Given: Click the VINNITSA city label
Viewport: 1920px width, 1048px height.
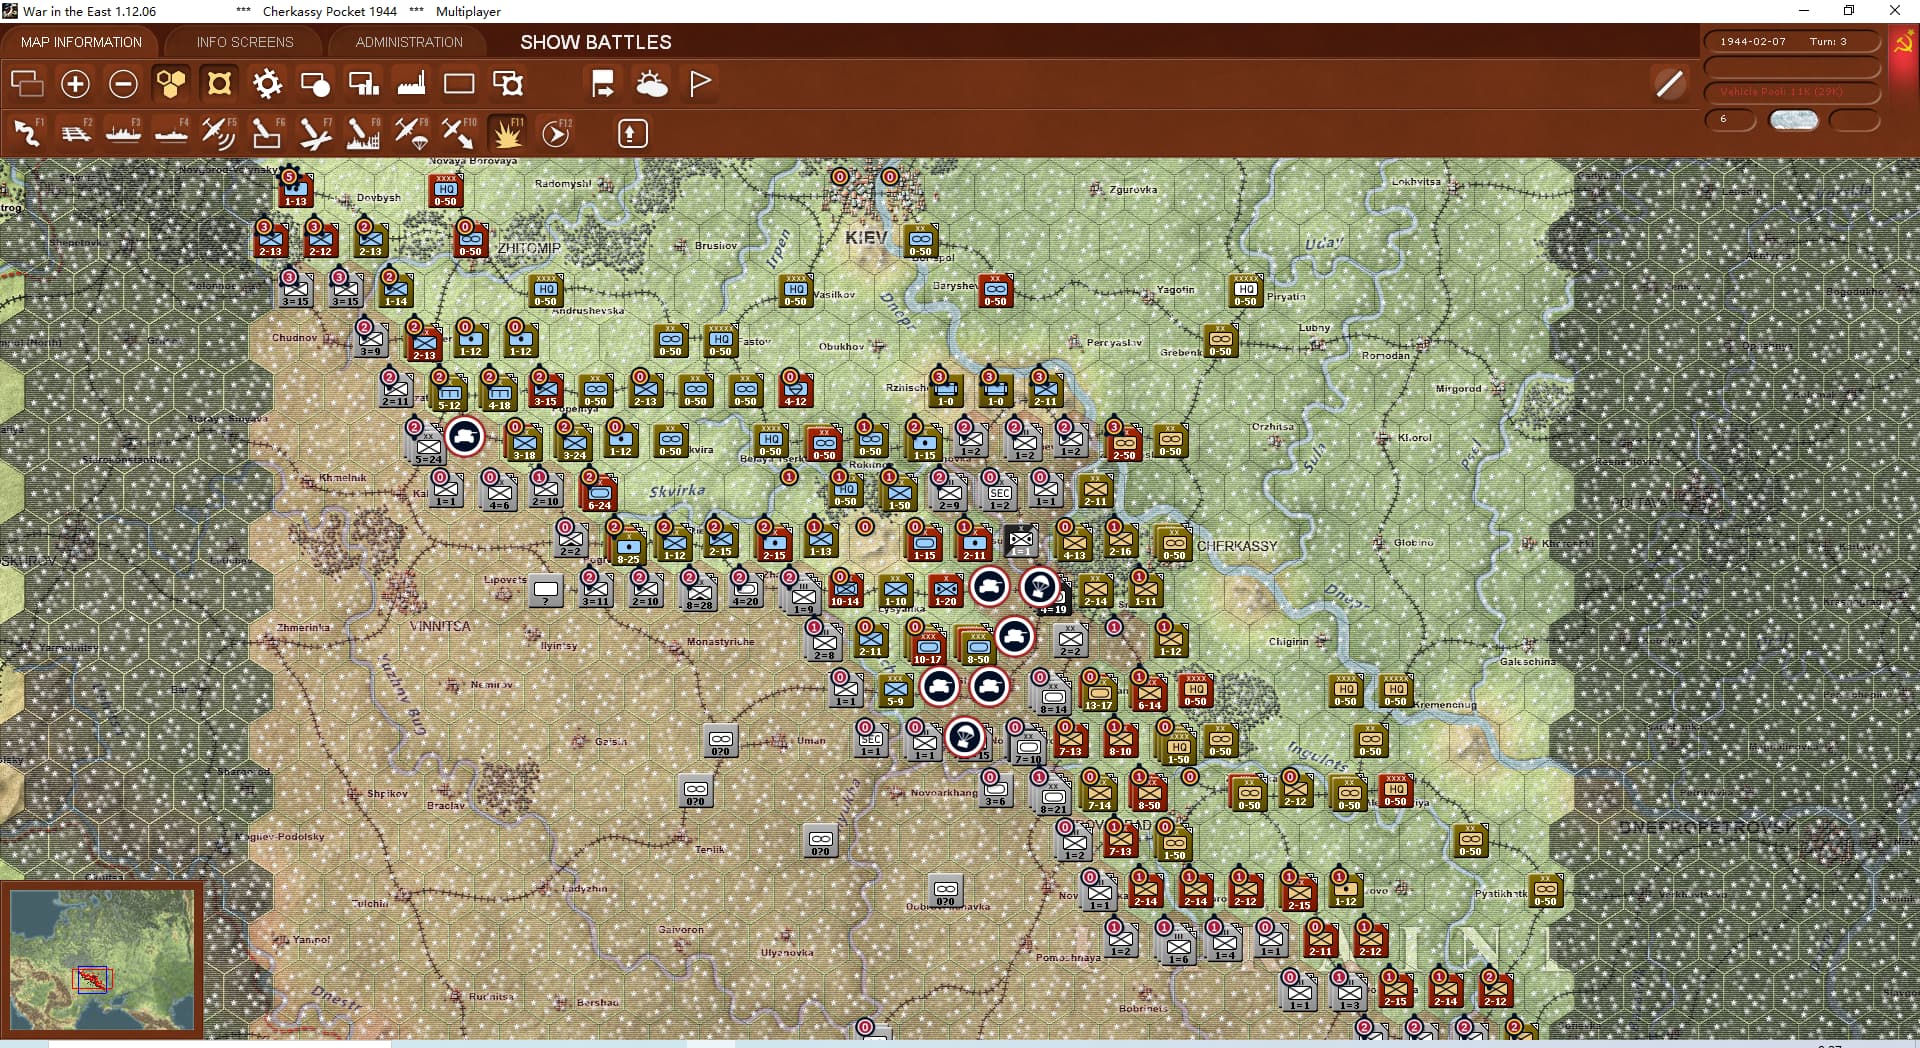Looking at the screenshot, I should 440,626.
